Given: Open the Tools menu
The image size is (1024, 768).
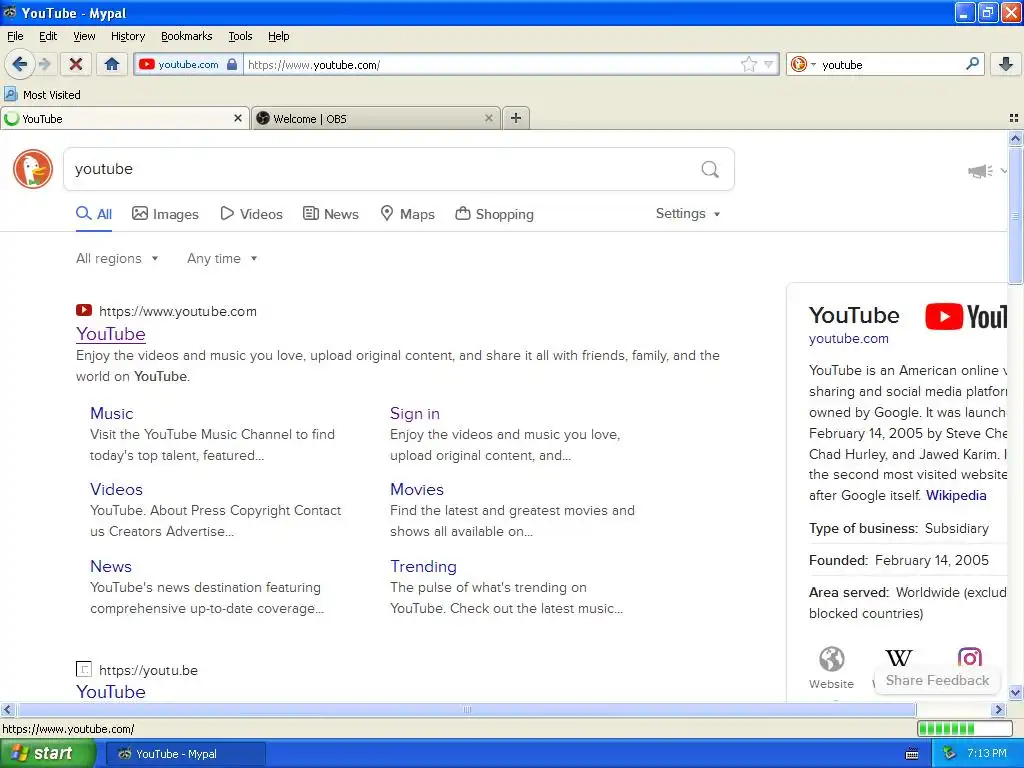Looking at the screenshot, I should click(240, 36).
